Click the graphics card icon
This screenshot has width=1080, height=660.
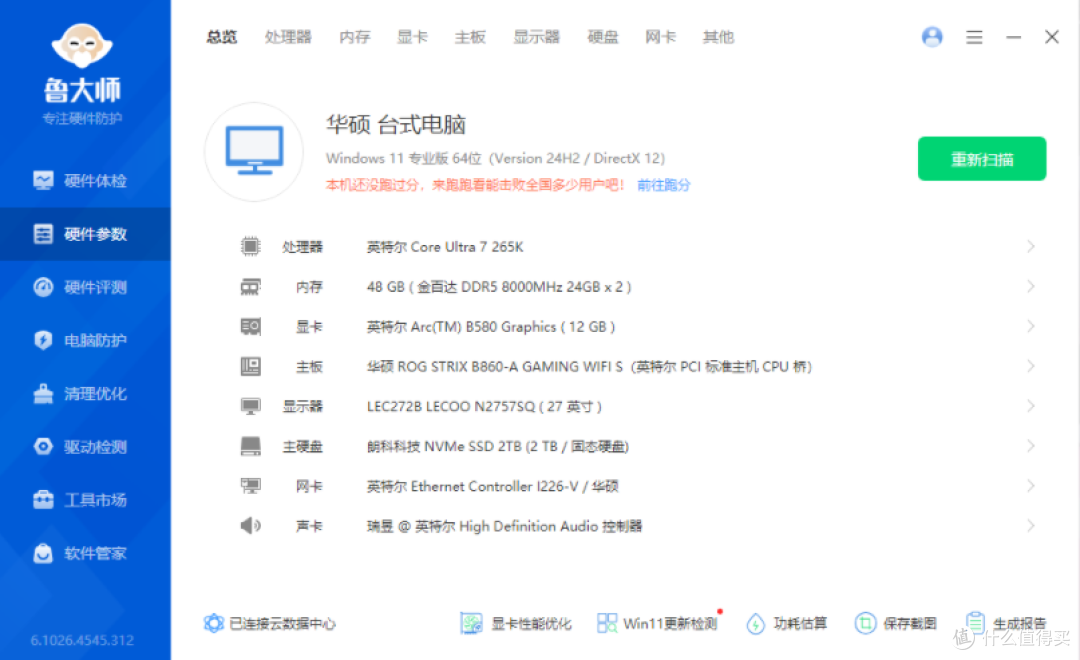[250, 326]
